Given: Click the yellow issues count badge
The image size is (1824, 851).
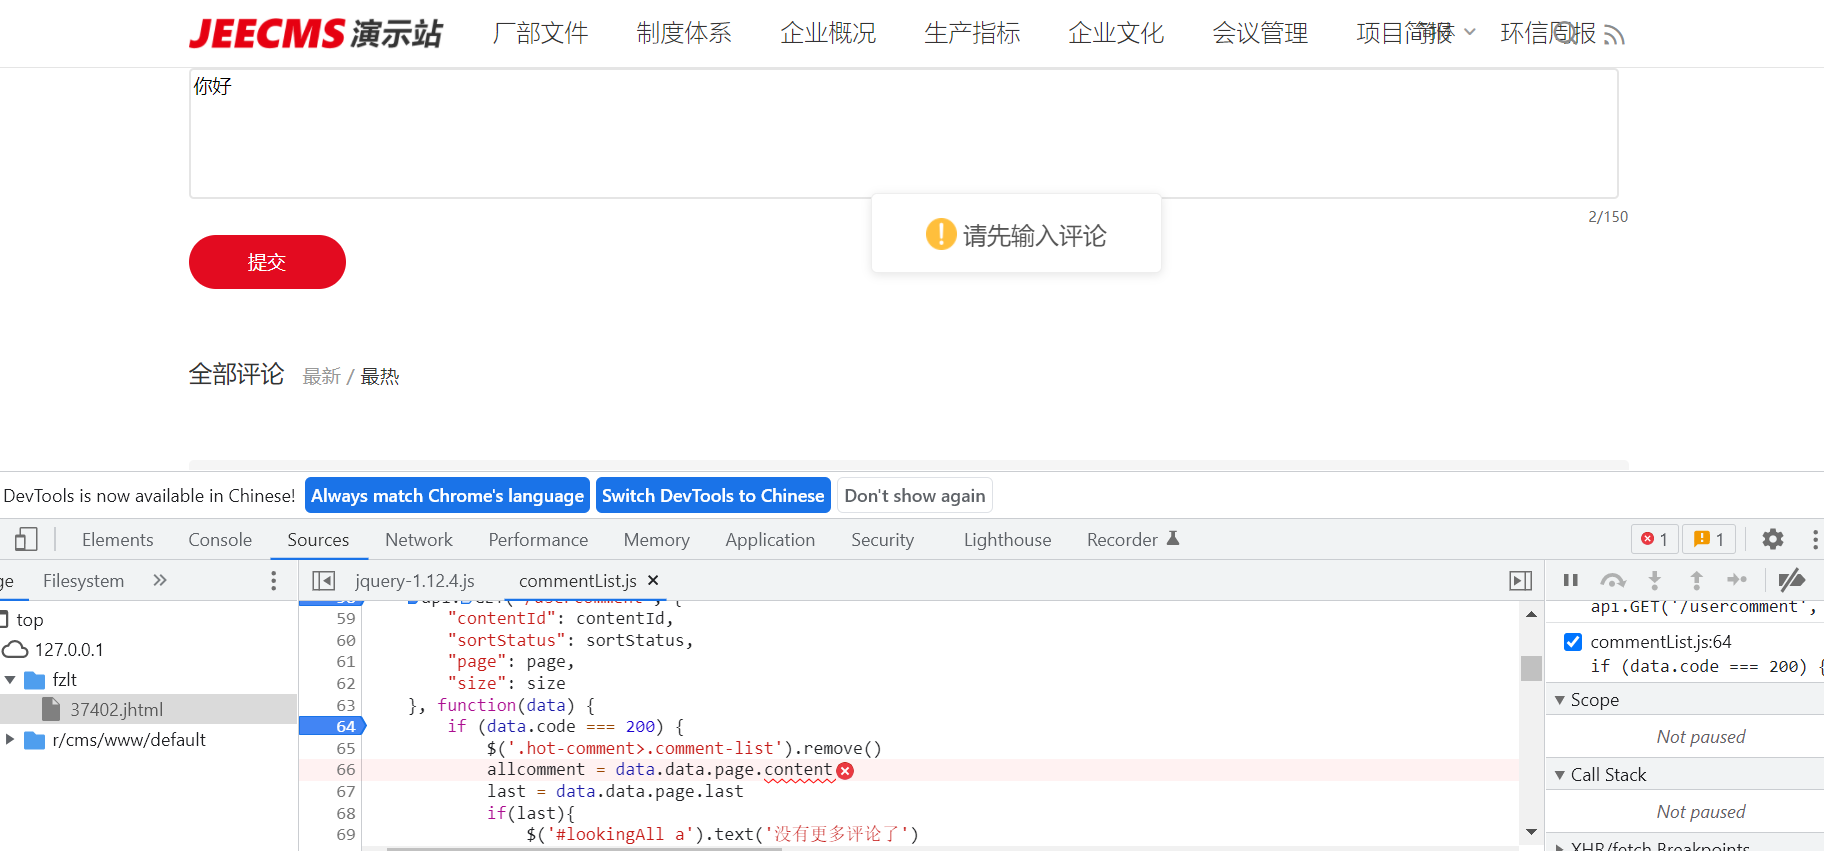Looking at the screenshot, I should pyautogui.click(x=1709, y=540).
